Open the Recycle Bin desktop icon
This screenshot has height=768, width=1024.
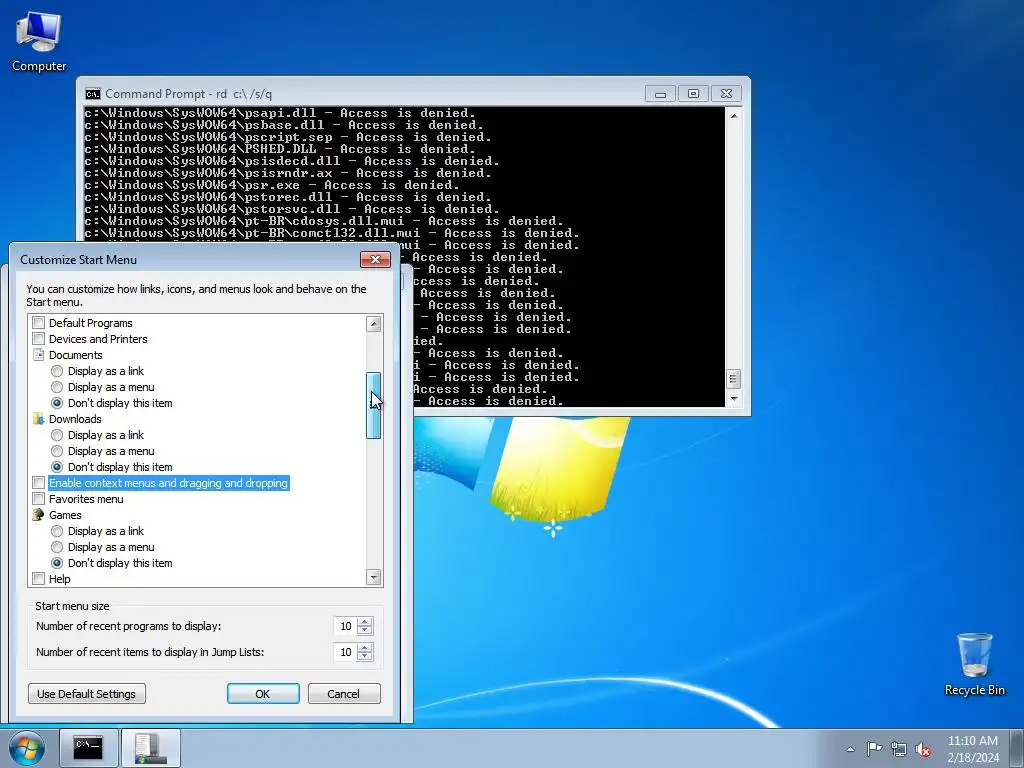point(974,664)
